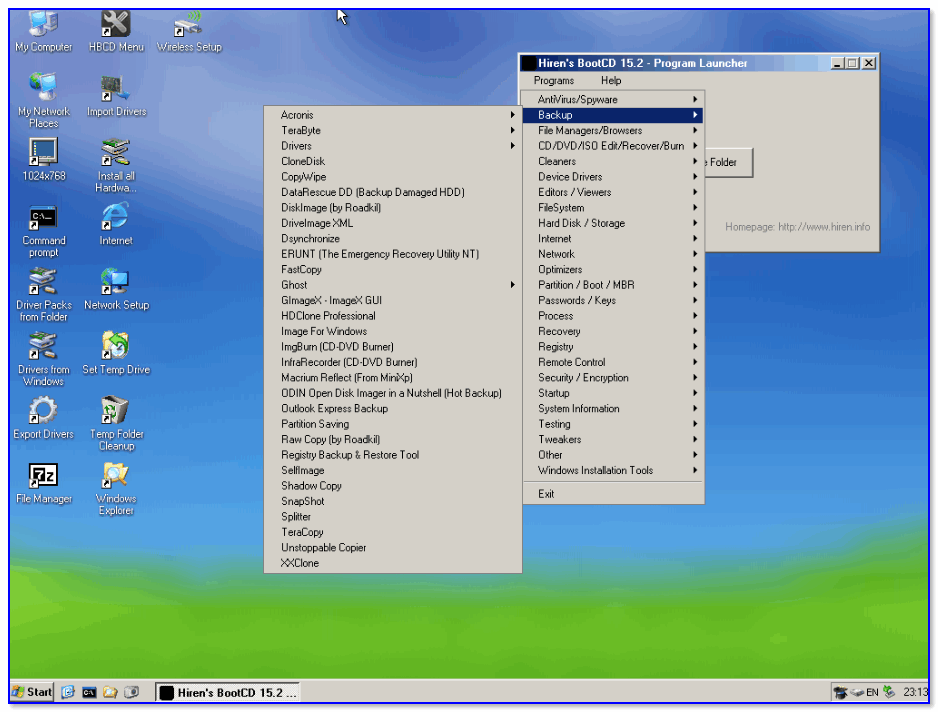938x712 pixels.
Task: Open the HBCD Menu desktop icon
Action: pyautogui.click(x=116, y=26)
